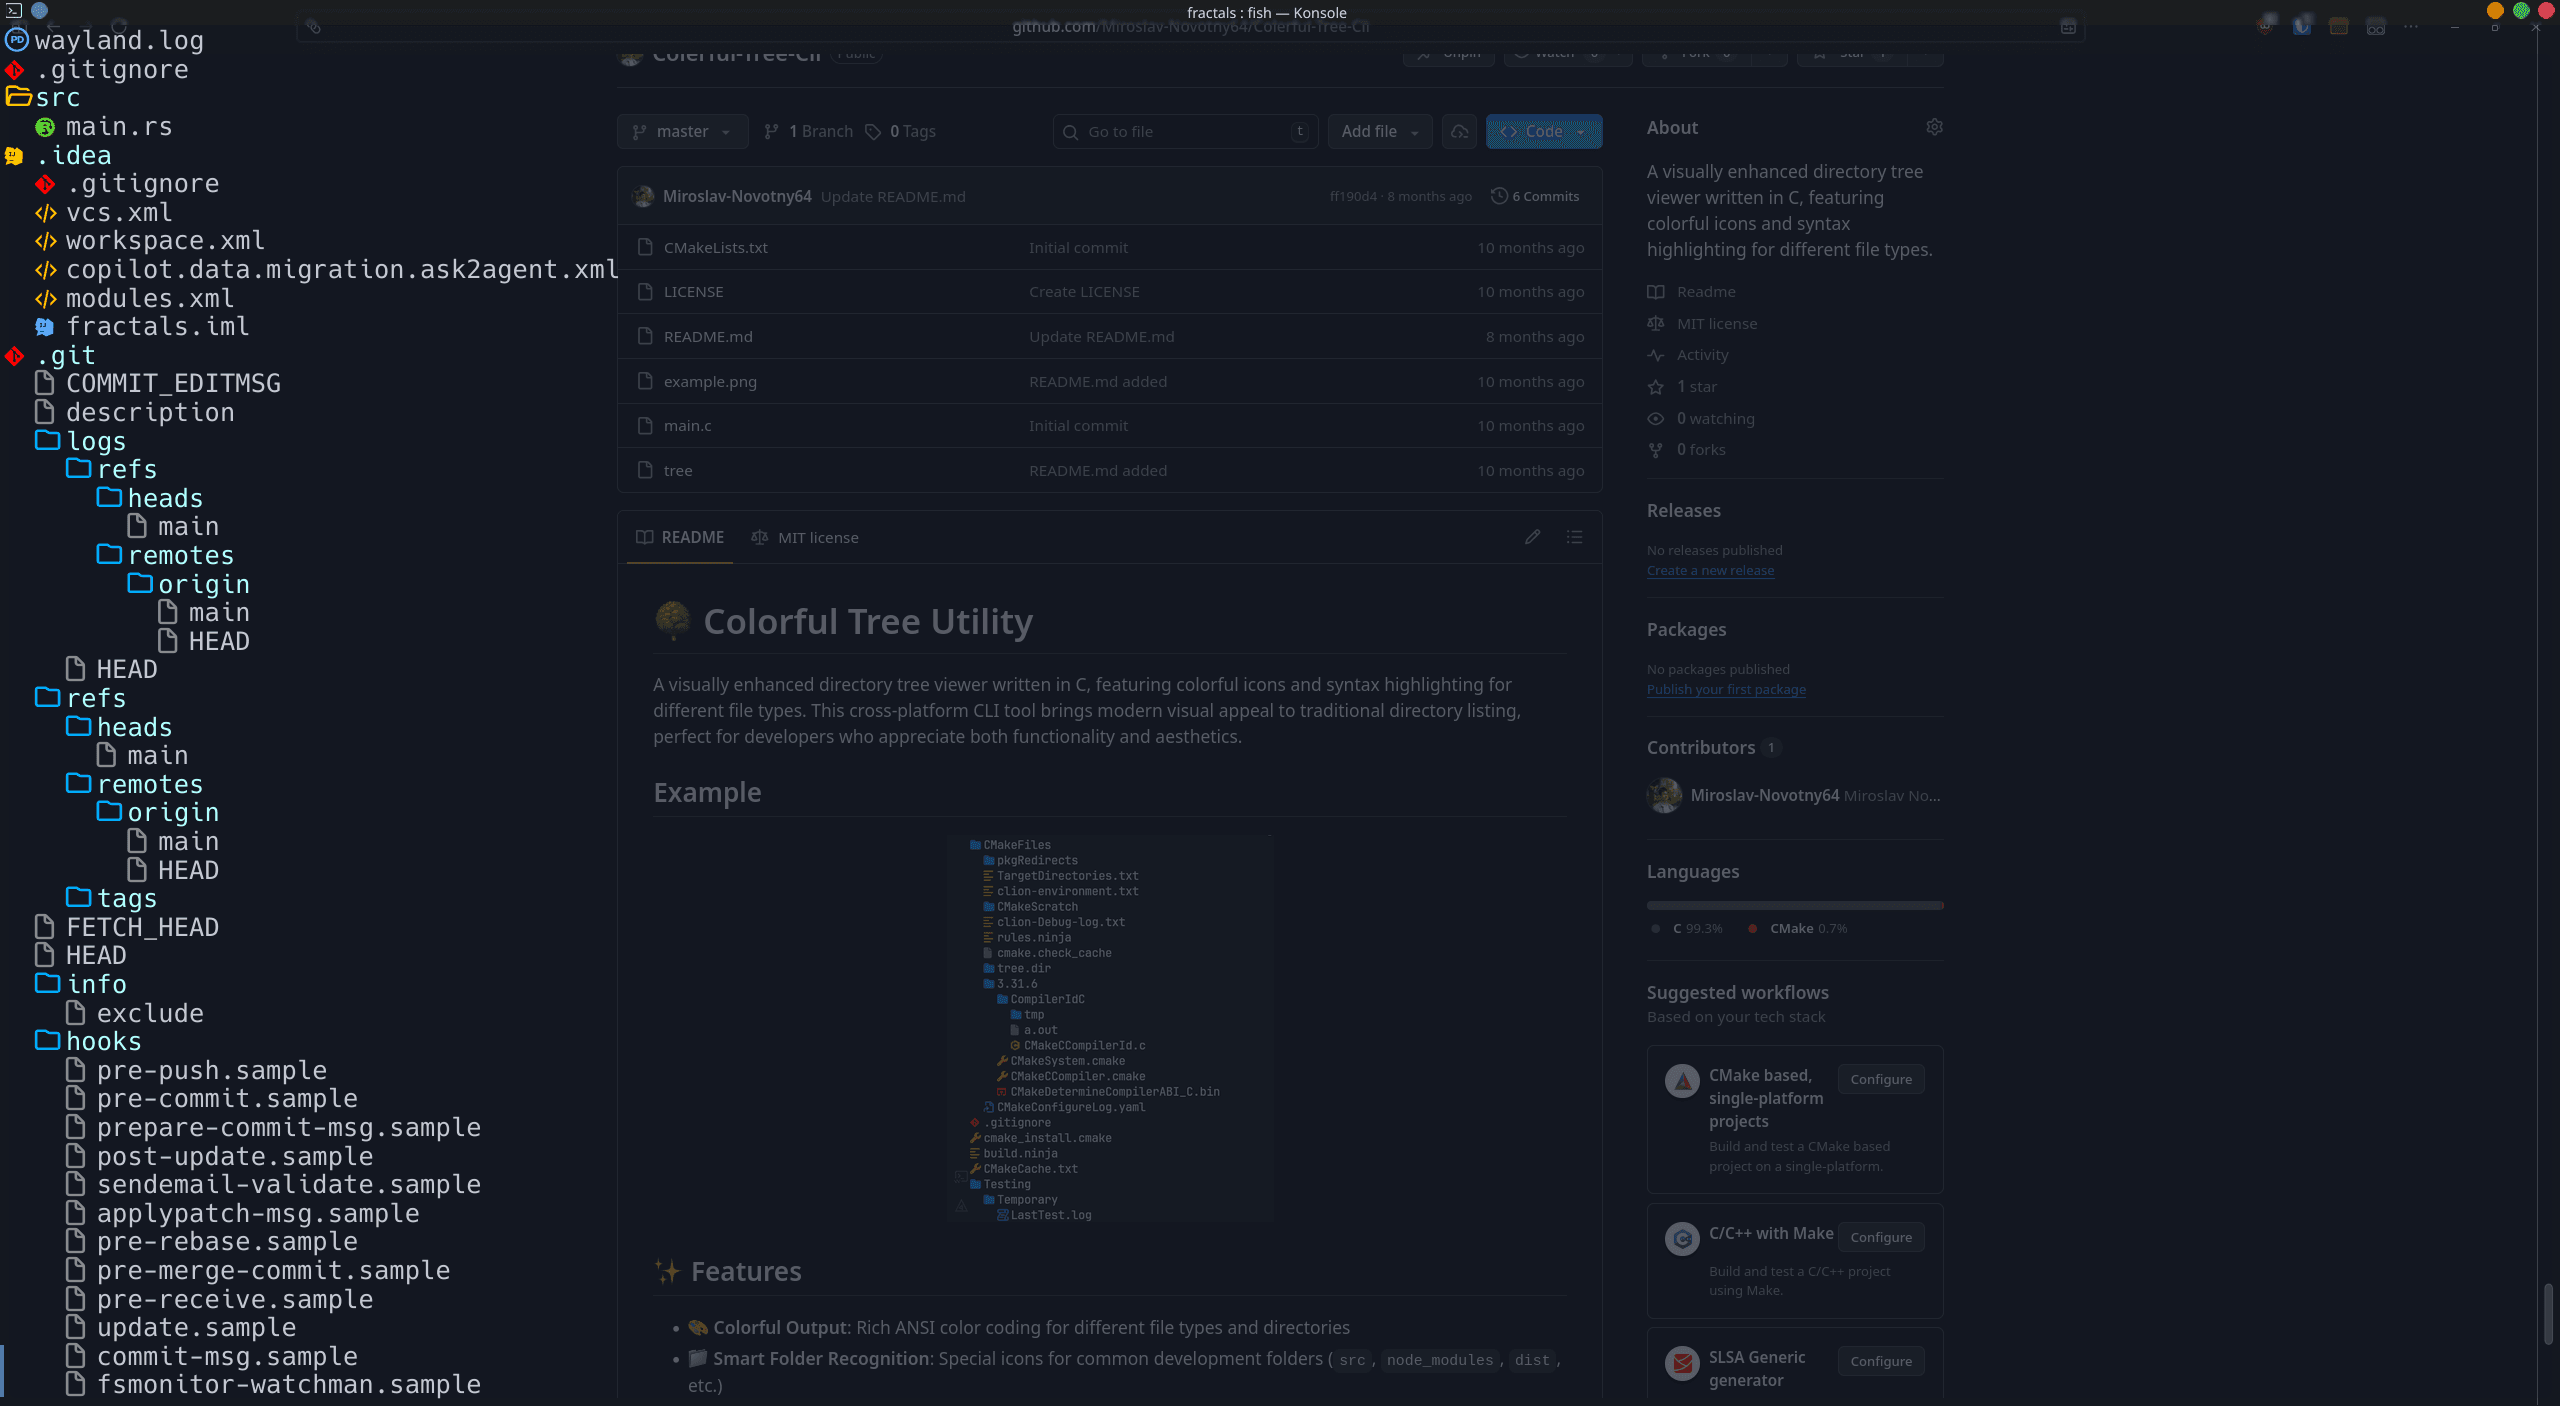Click the SLSA Generic generator workflow icon
The height and width of the screenshot is (1406, 2560).
pos(1682,1363)
